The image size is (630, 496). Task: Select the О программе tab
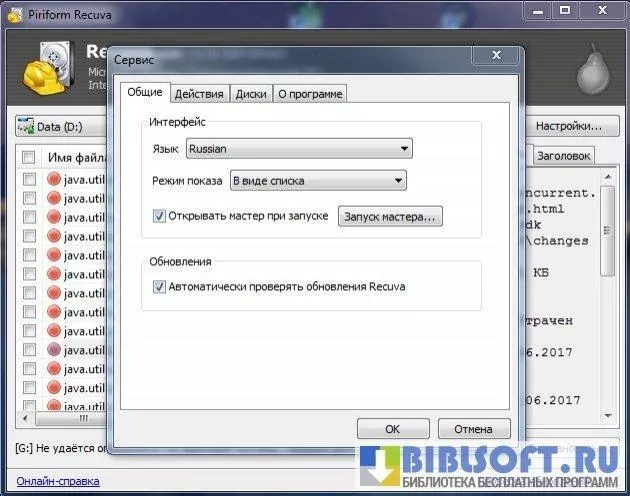pos(310,94)
